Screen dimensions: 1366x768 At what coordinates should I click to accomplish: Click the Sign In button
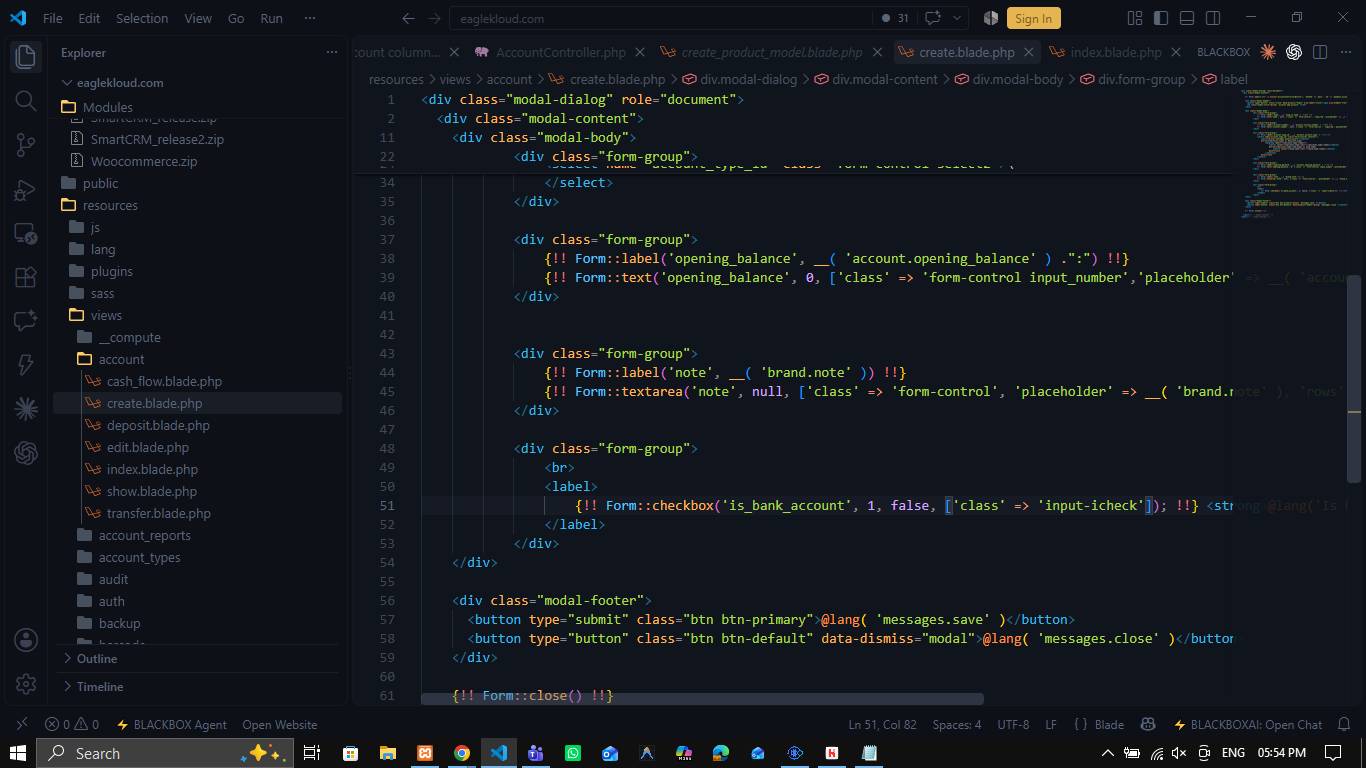(x=1033, y=18)
